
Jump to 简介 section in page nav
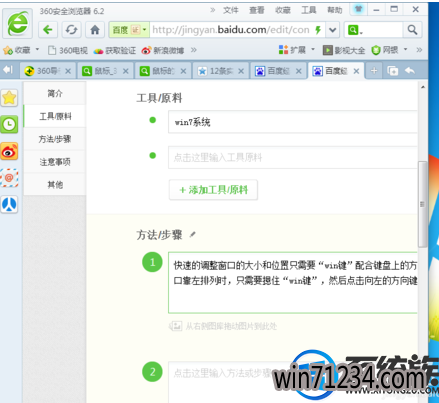(x=55, y=93)
